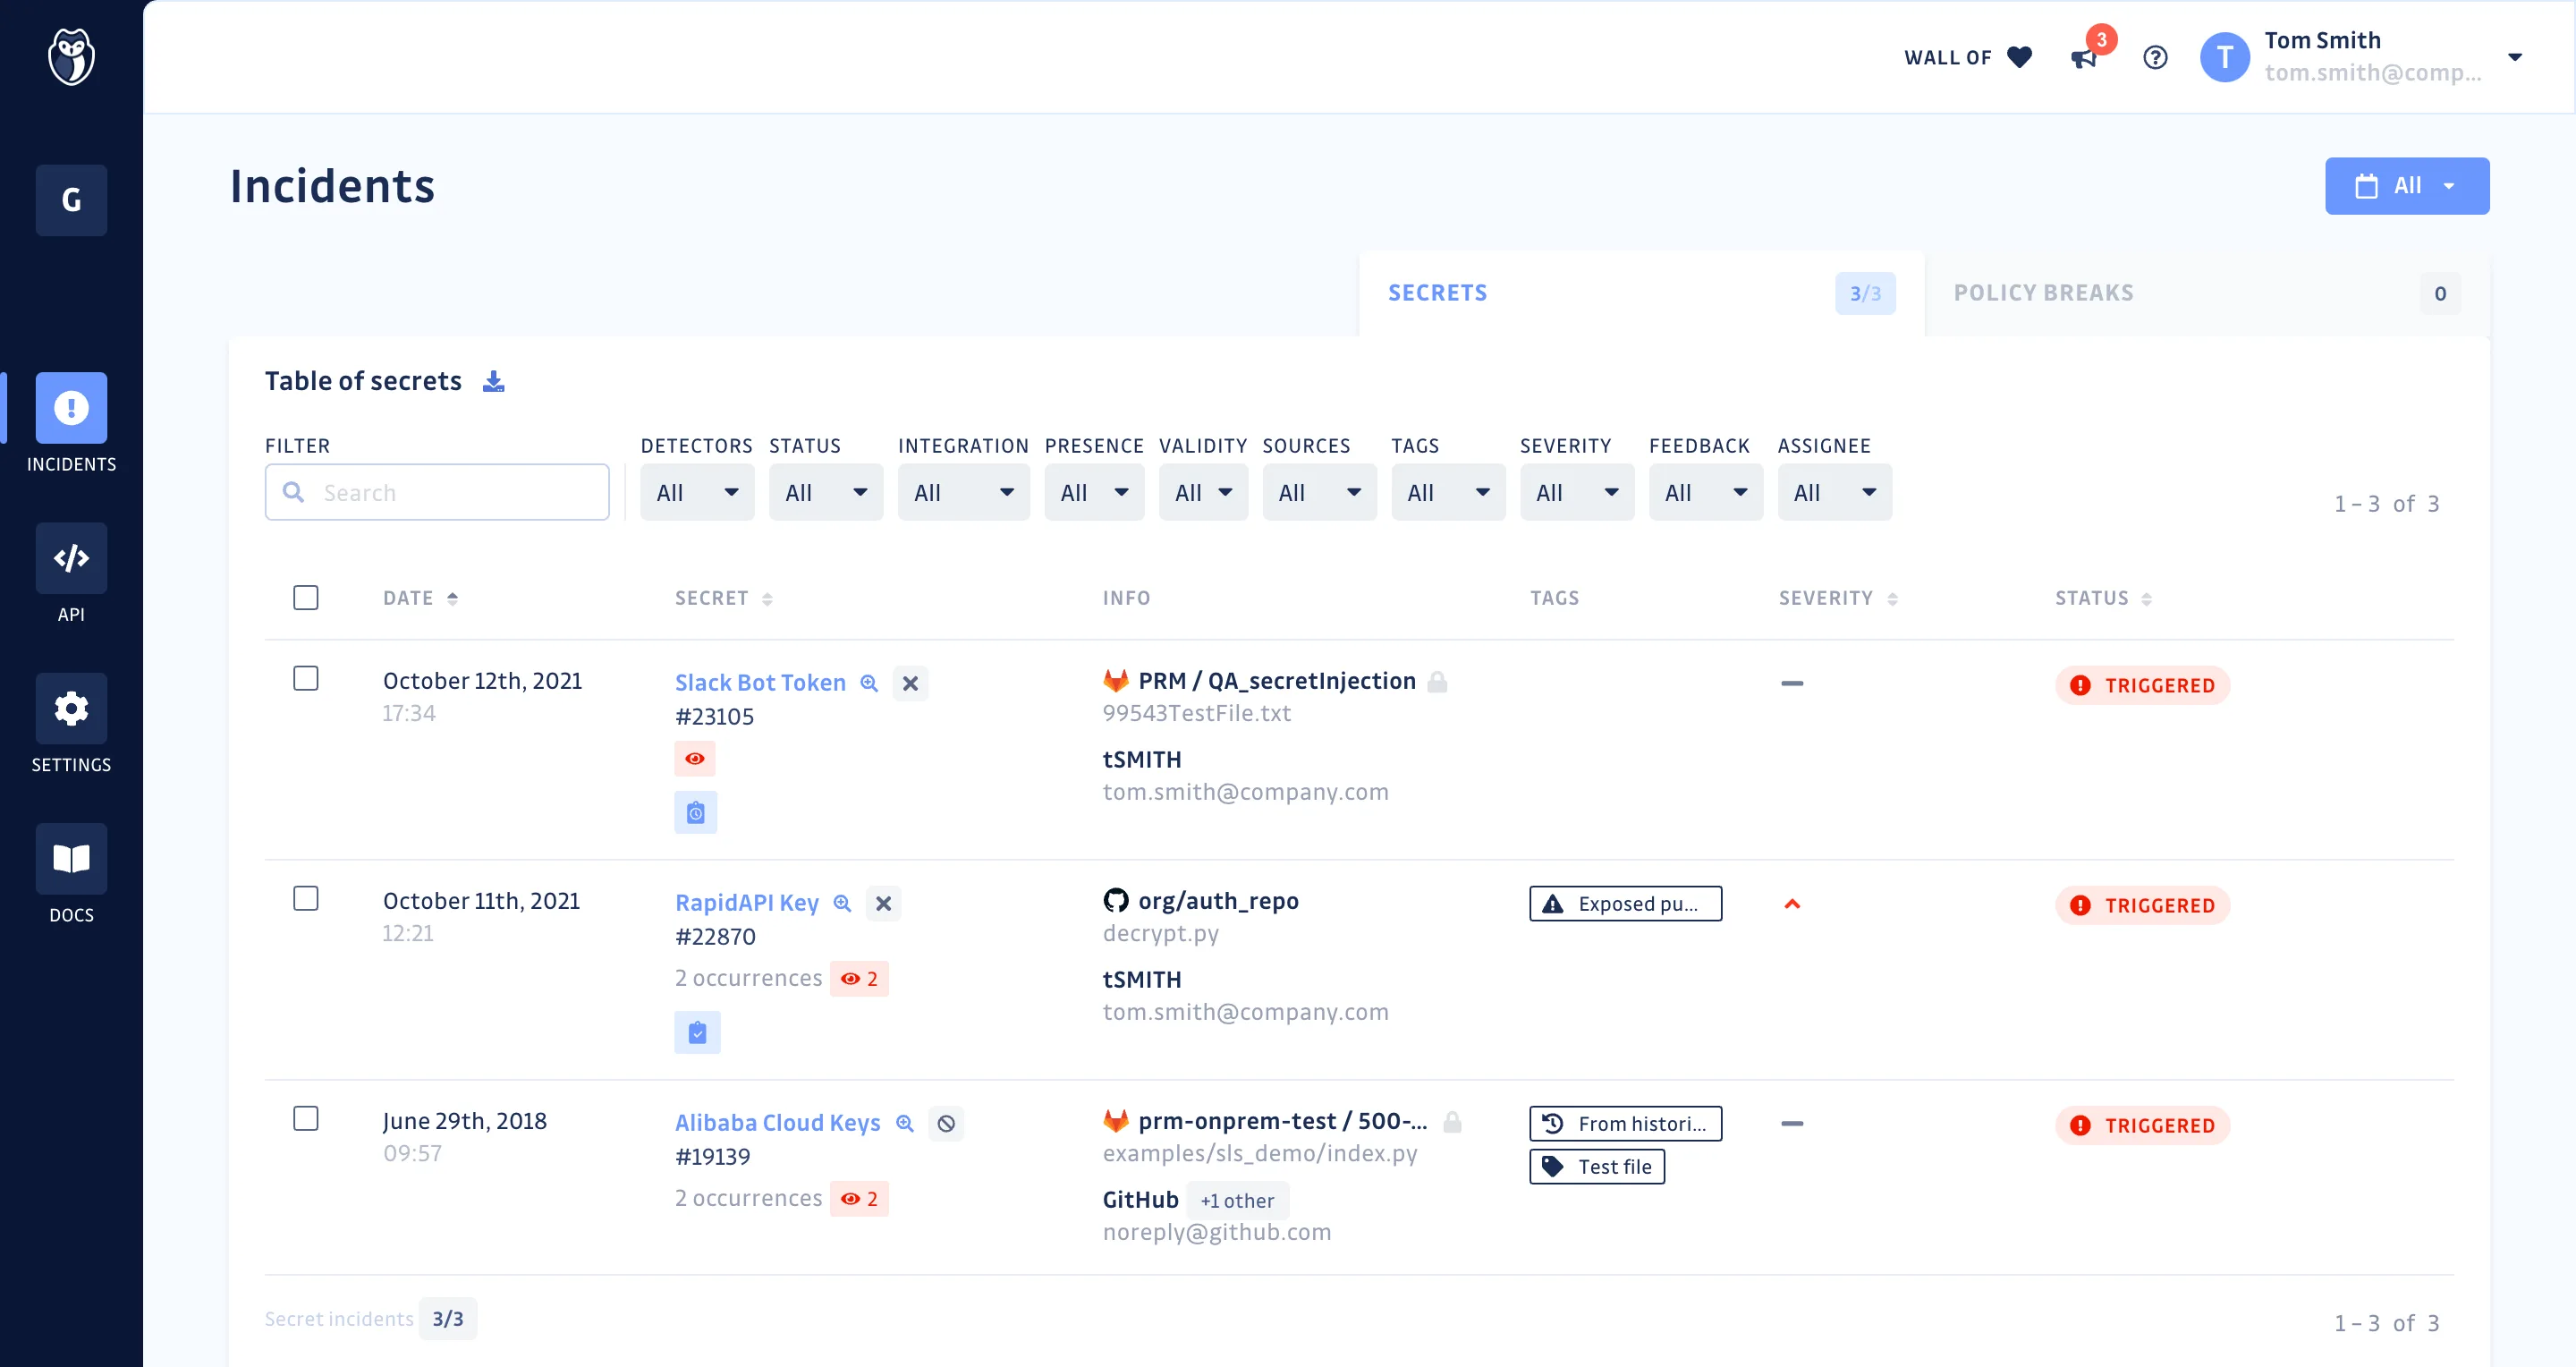Expand the Feedback filter dropdown

1706,492
